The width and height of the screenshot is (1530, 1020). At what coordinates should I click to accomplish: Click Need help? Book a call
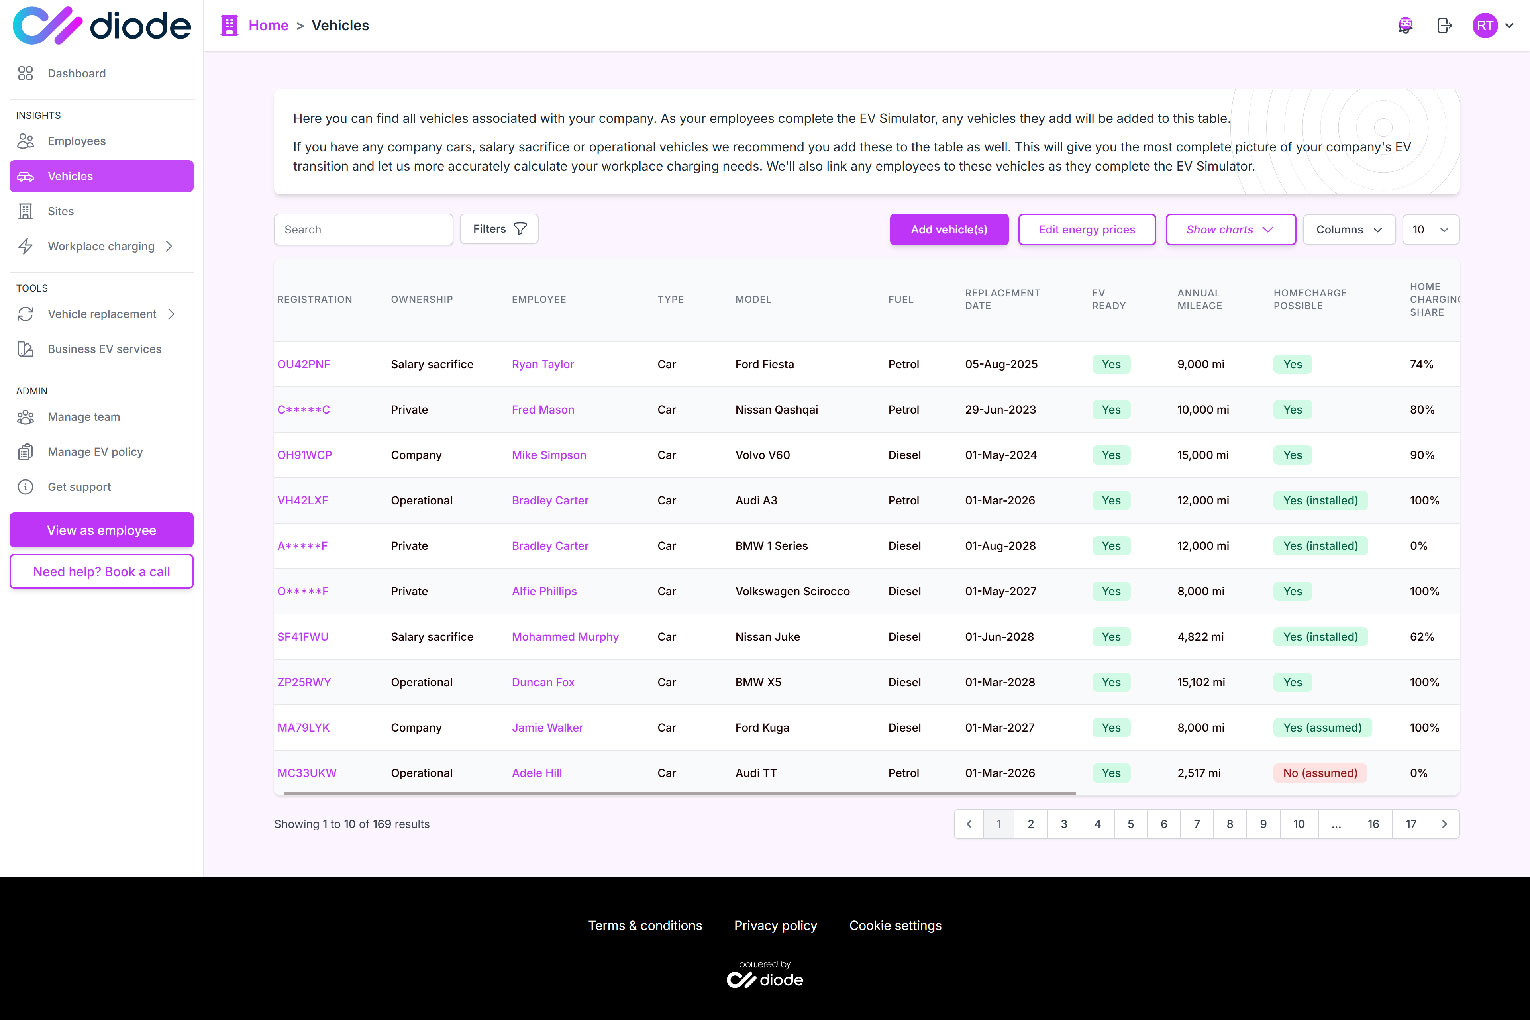(x=102, y=572)
